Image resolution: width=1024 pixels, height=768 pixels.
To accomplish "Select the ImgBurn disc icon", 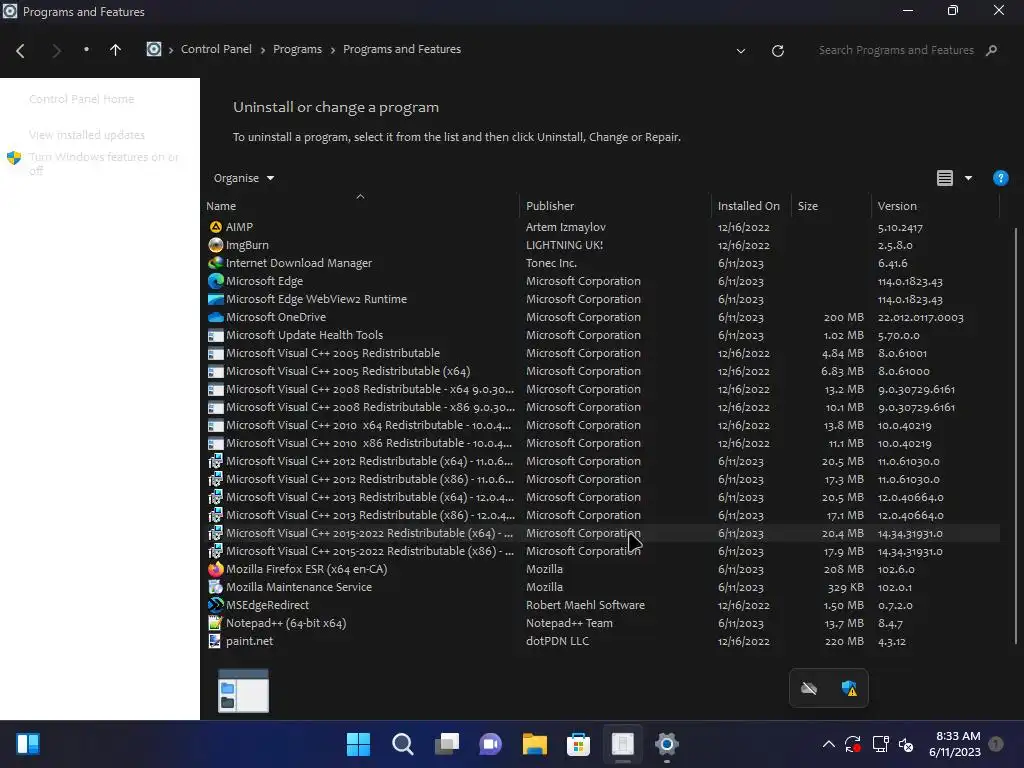I will tap(216, 245).
